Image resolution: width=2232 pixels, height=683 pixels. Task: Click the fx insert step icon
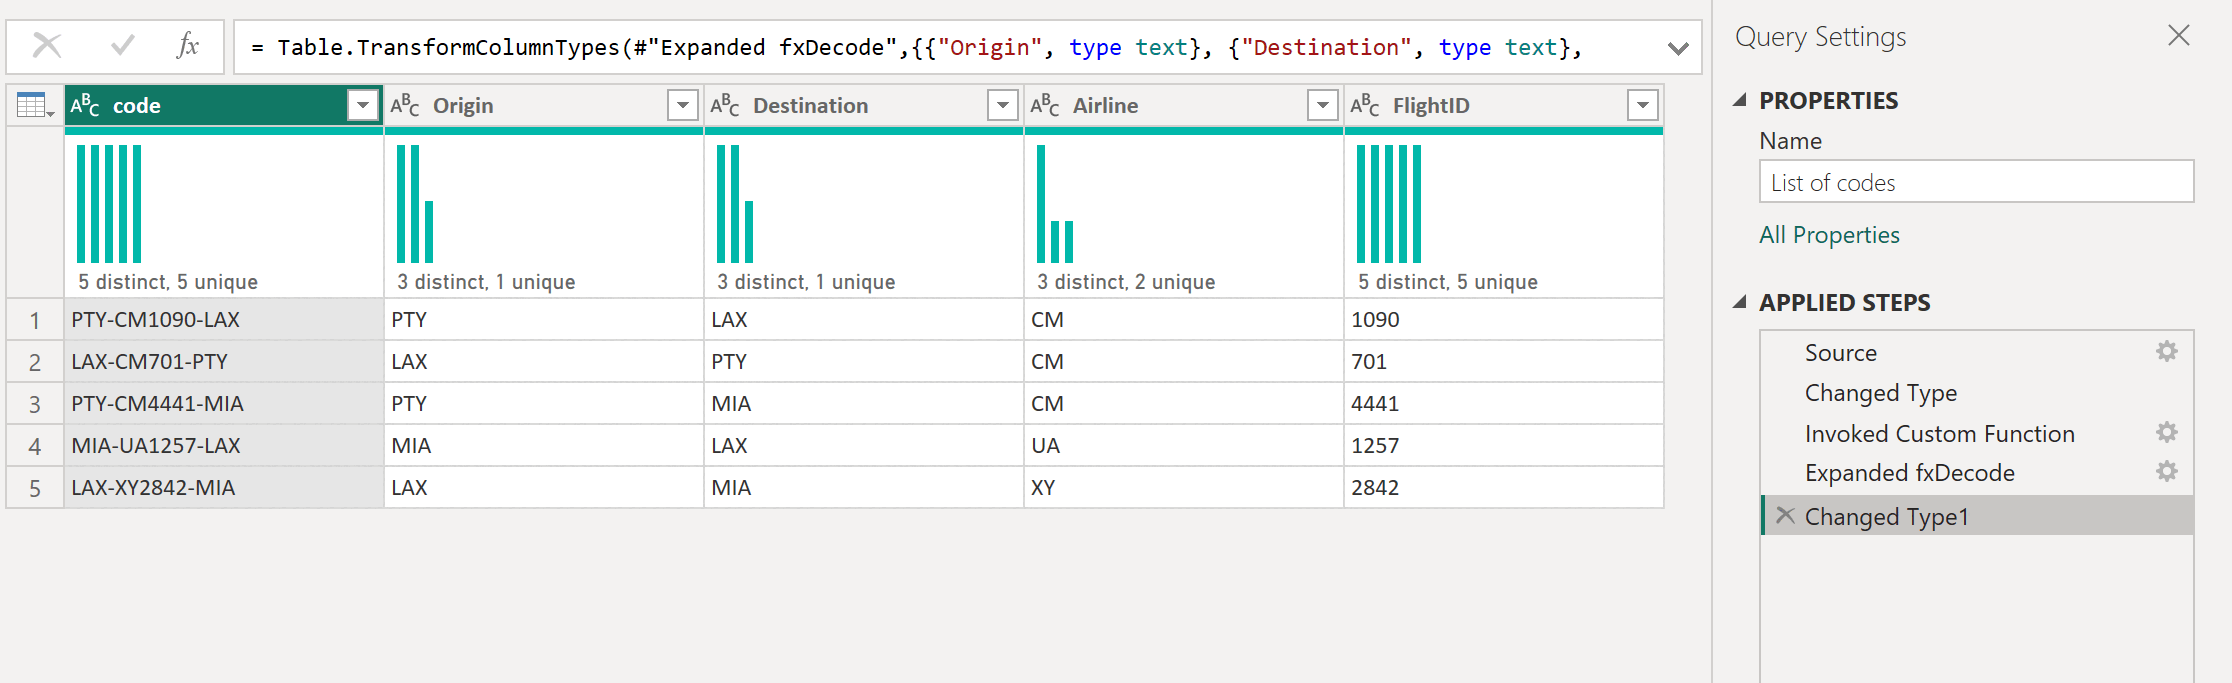[187, 46]
